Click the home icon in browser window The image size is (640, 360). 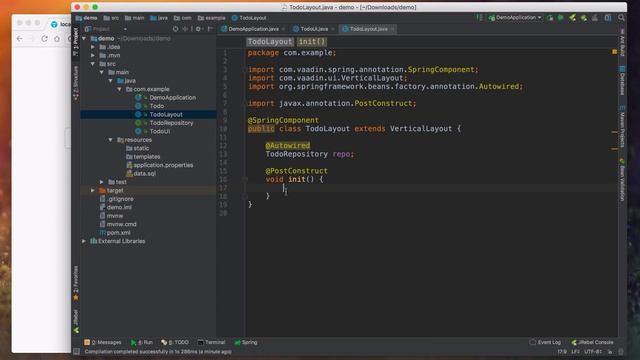[x=57, y=39]
